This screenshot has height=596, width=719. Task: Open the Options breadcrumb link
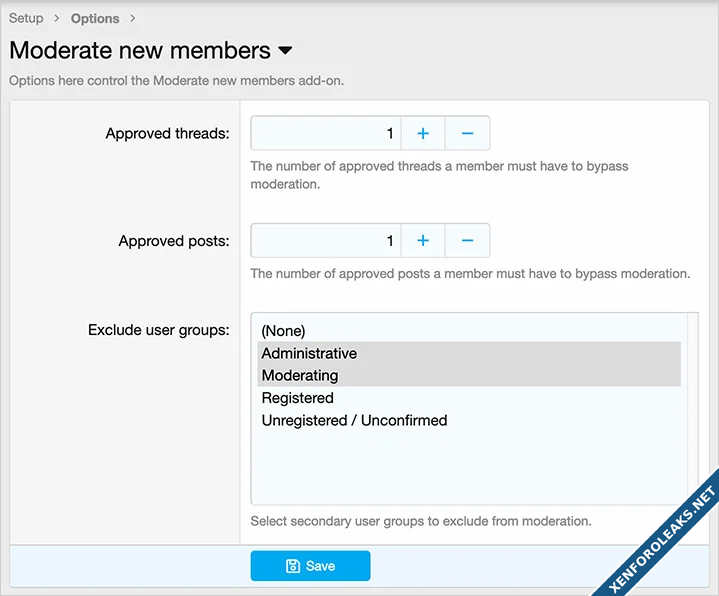[x=95, y=18]
